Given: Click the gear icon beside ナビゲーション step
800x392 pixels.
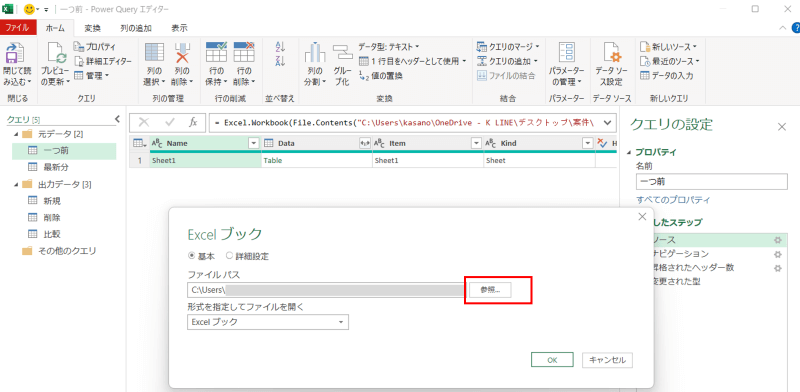Looking at the screenshot, I should click(x=778, y=254).
